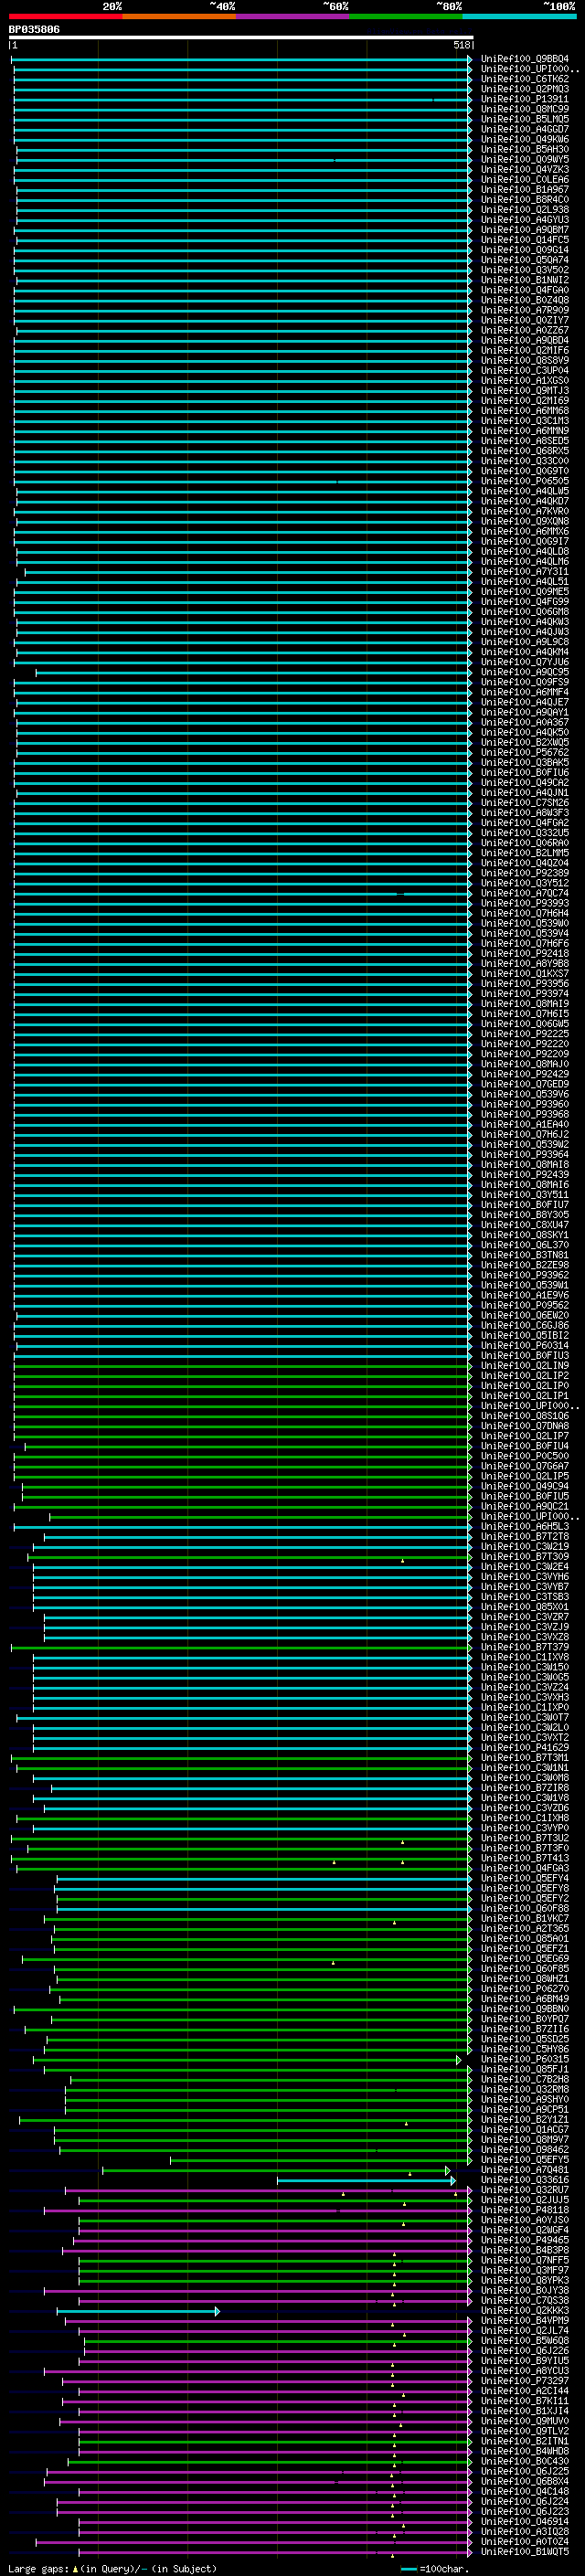Screen dimensions: 585x2576
Task: Open hit UniRef100_P13911
Action: click(525, 99)
